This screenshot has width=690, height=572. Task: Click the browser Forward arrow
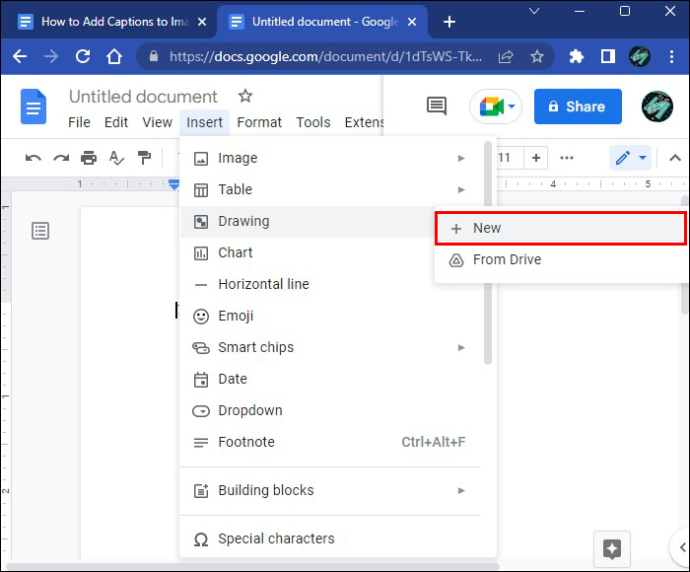(x=51, y=56)
